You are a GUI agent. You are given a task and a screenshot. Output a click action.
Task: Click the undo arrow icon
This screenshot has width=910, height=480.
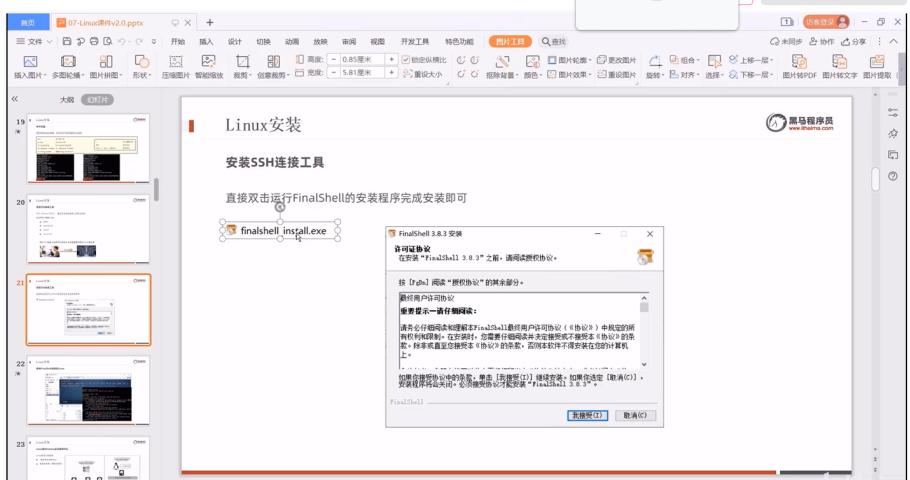(x=121, y=41)
